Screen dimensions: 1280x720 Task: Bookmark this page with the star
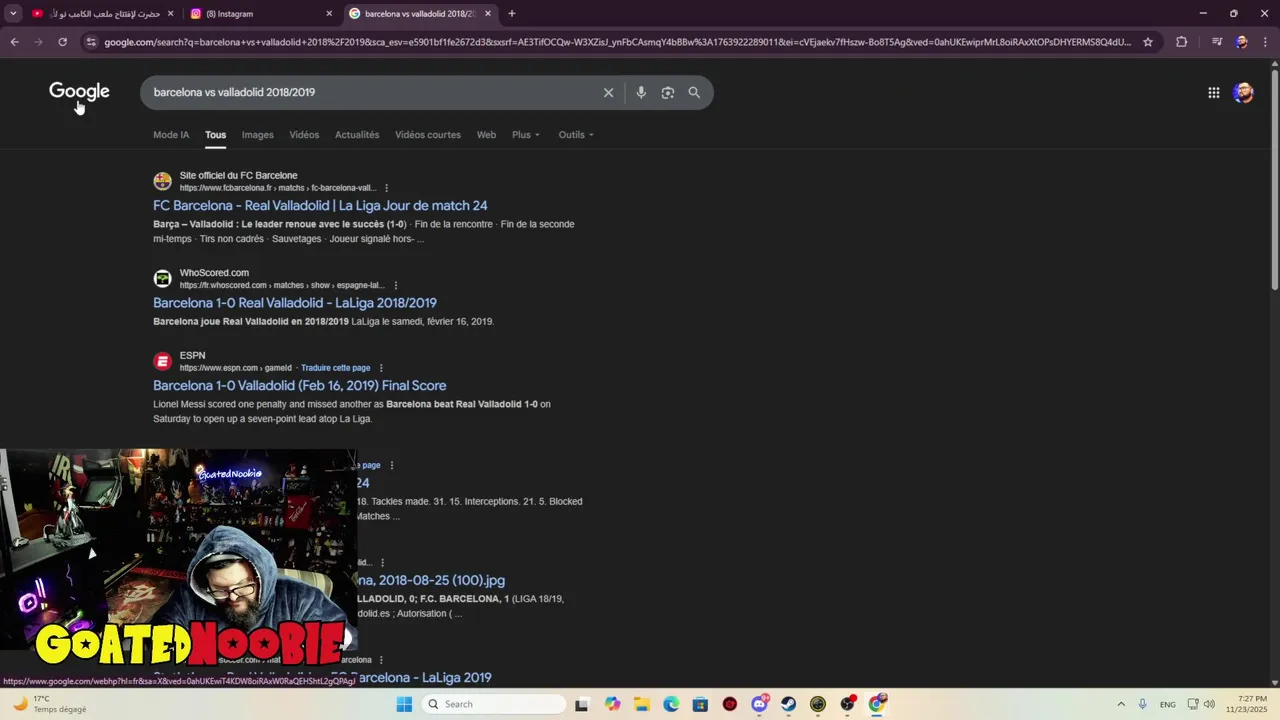pyautogui.click(x=1148, y=42)
